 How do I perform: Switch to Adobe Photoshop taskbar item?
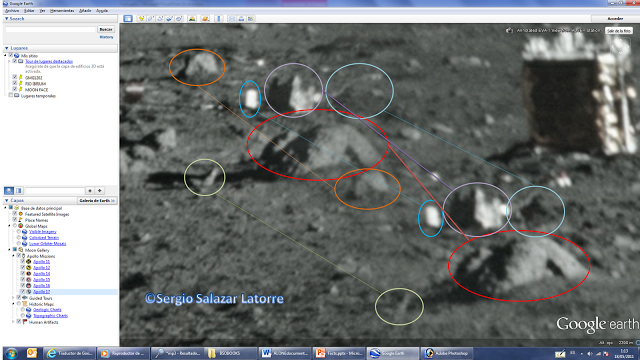[x=446, y=353]
